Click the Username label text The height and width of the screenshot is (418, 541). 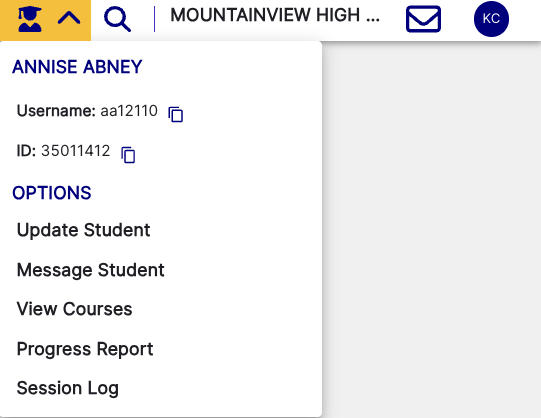(56, 111)
